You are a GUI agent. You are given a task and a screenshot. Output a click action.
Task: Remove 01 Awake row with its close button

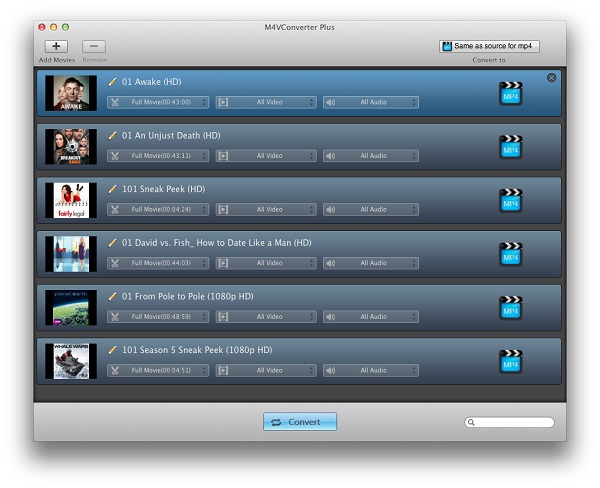pos(551,78)
